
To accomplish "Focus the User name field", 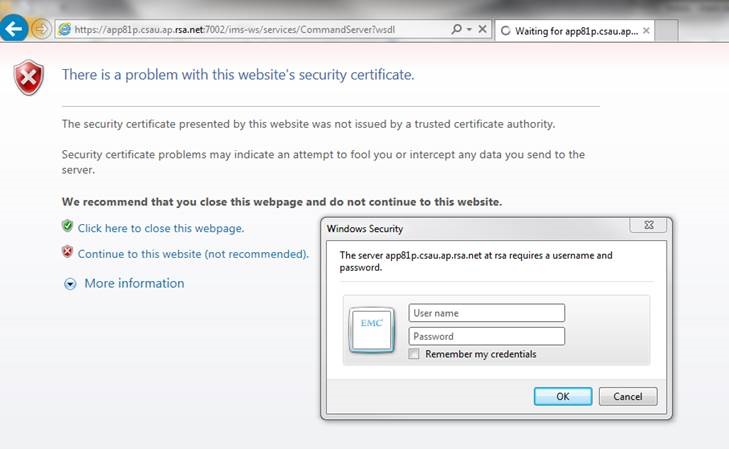I will click(486, 313).
